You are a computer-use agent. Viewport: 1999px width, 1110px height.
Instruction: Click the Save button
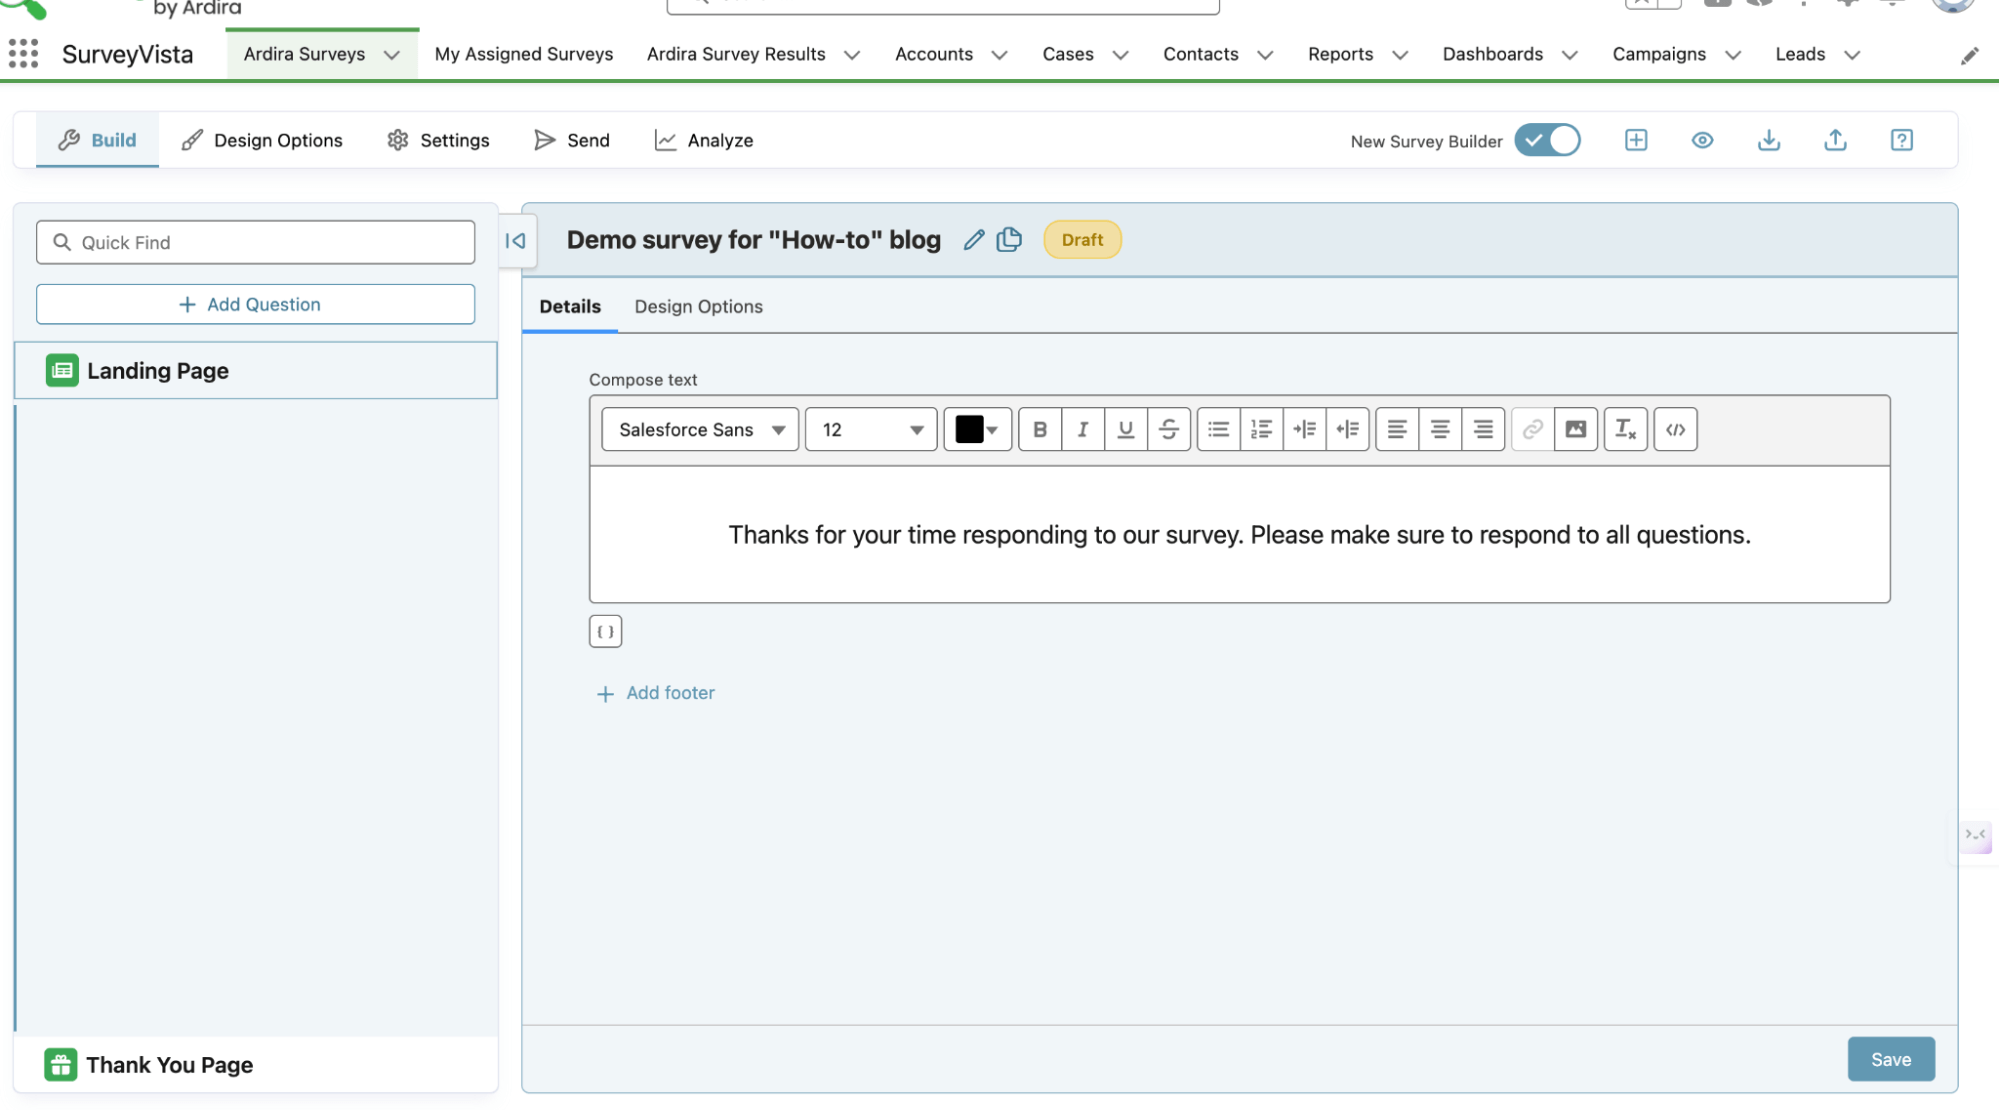click(x=1891, y=1059)
